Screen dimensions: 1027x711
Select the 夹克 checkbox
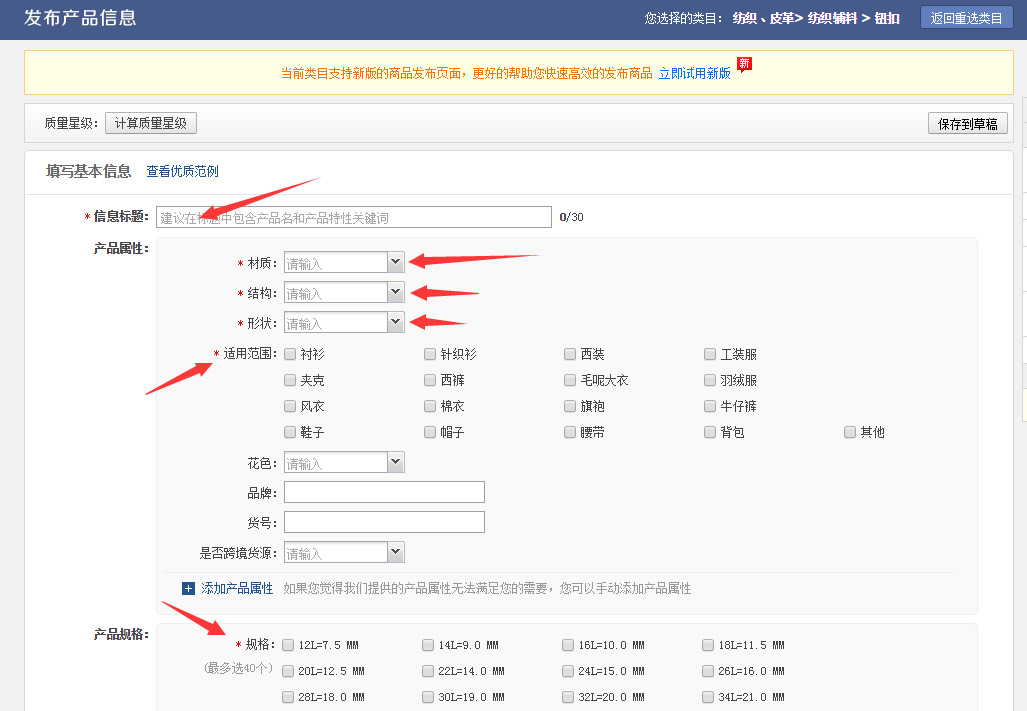tap(290, 380)
